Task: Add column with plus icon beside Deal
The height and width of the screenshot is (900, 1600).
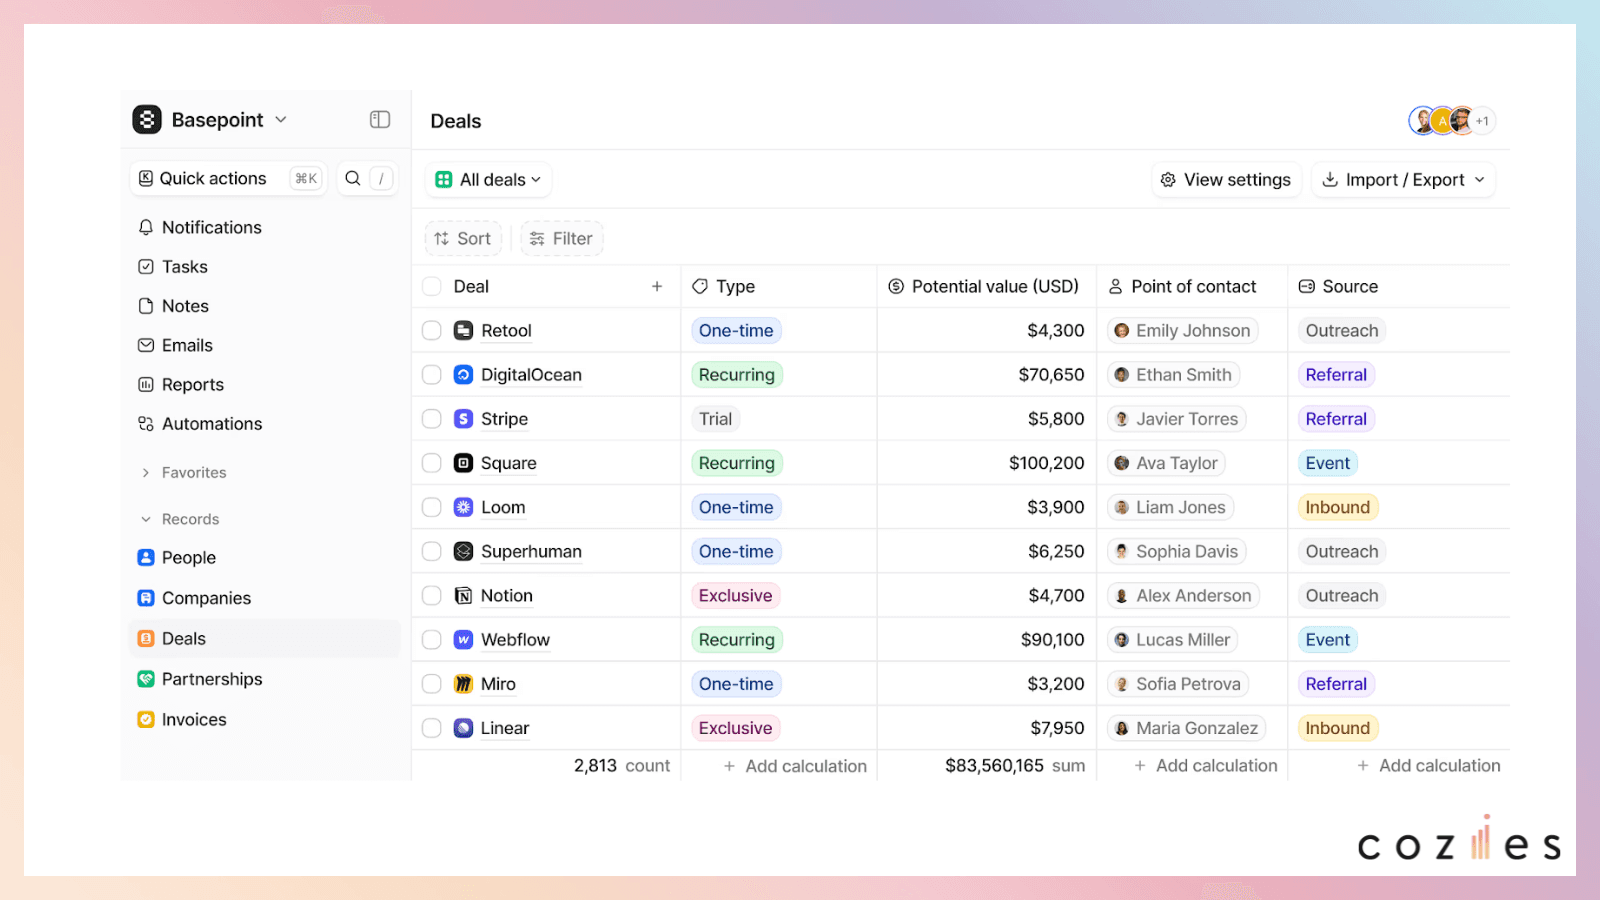Action: point(657,287)
